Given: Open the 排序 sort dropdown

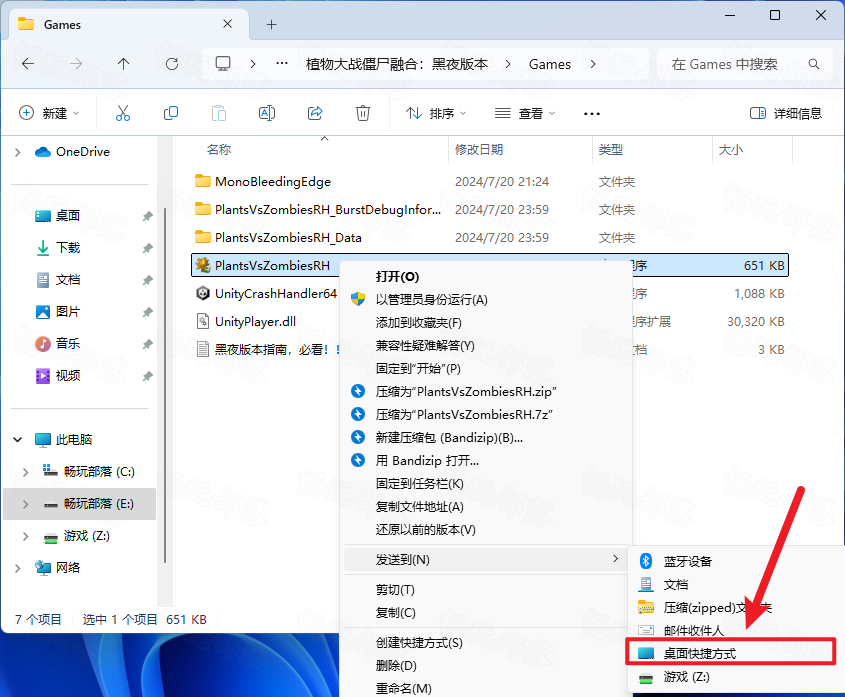Looking at the screenshot, I should pyautogui.click(x=436, y=113).
